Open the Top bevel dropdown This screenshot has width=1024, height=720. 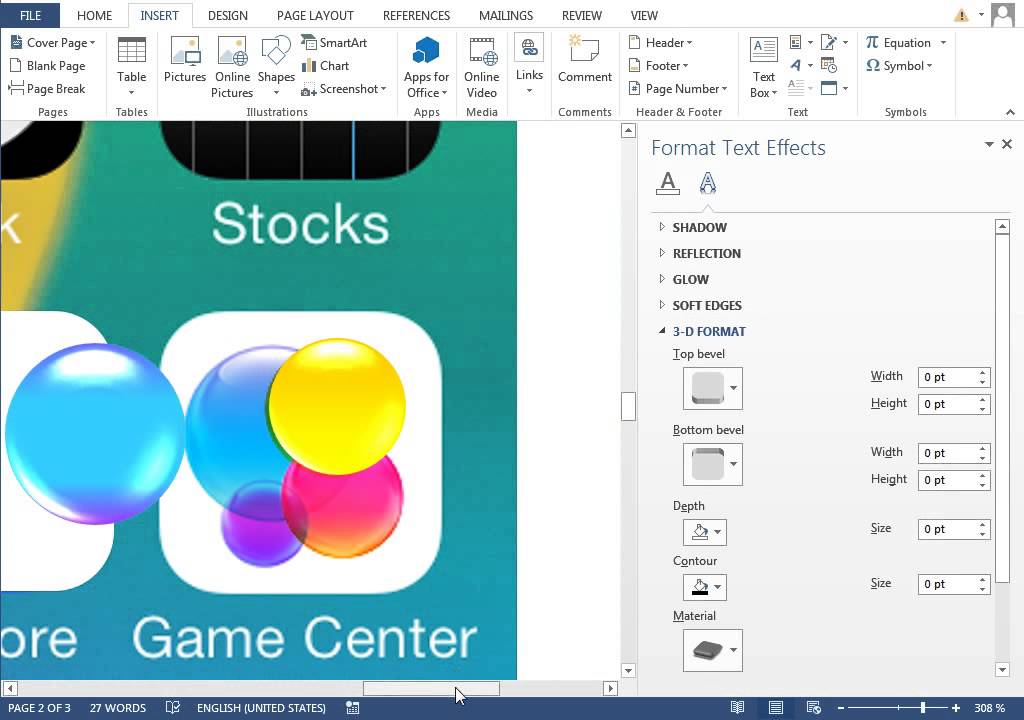pyautogui.click(x=731, y=388)
